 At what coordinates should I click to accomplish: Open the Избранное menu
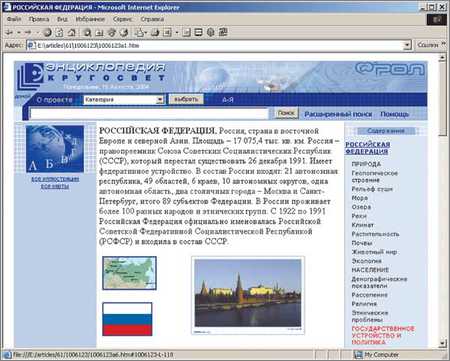[x=90, y=19]
